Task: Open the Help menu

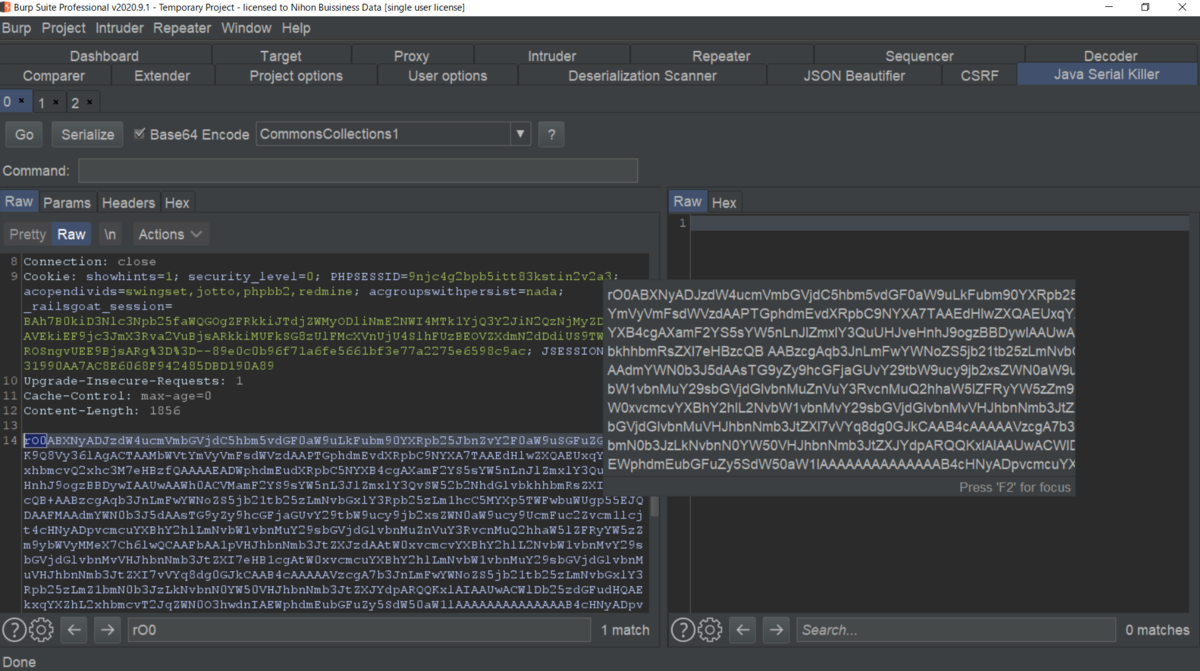Action: tap(296, 28)
